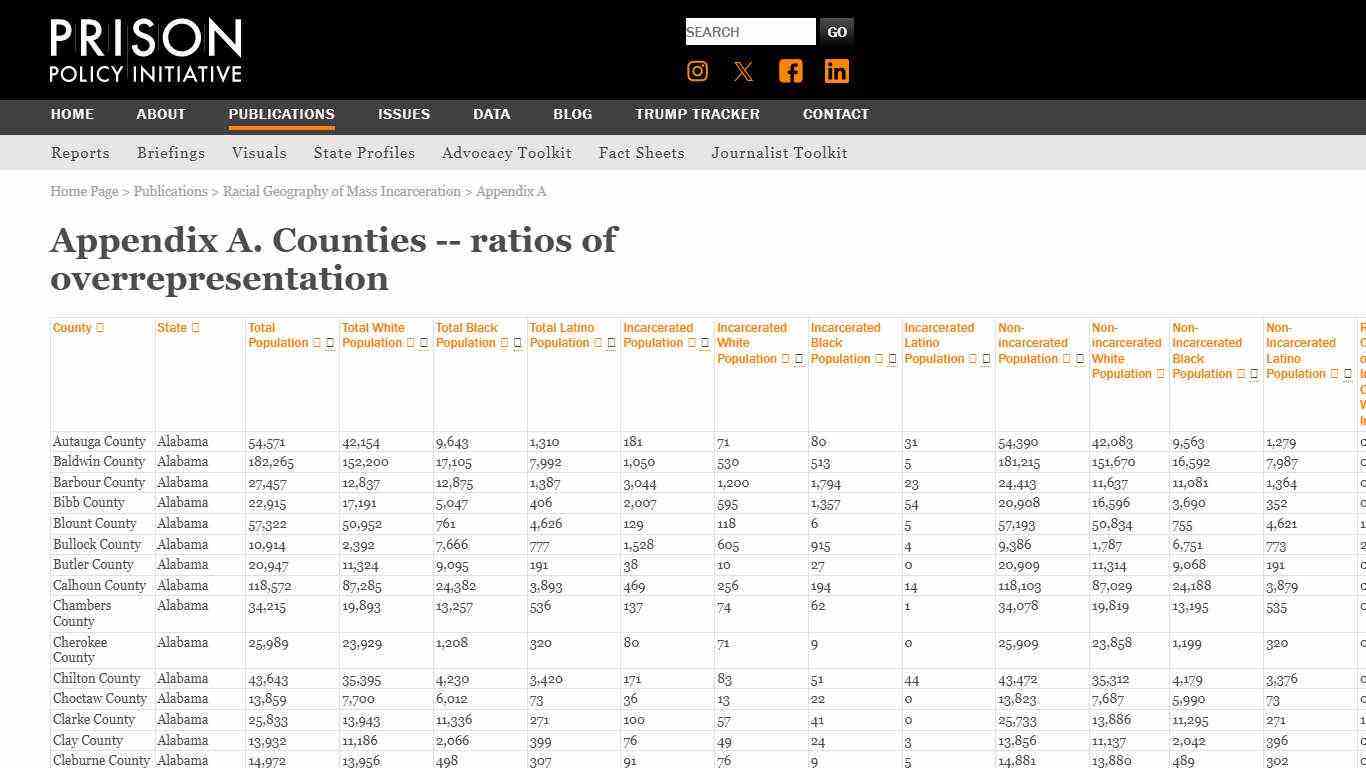This screenshot has width=1366, height=768.
Task: Click the sort icon beside the County header
Action: click(x=98, y=328)
